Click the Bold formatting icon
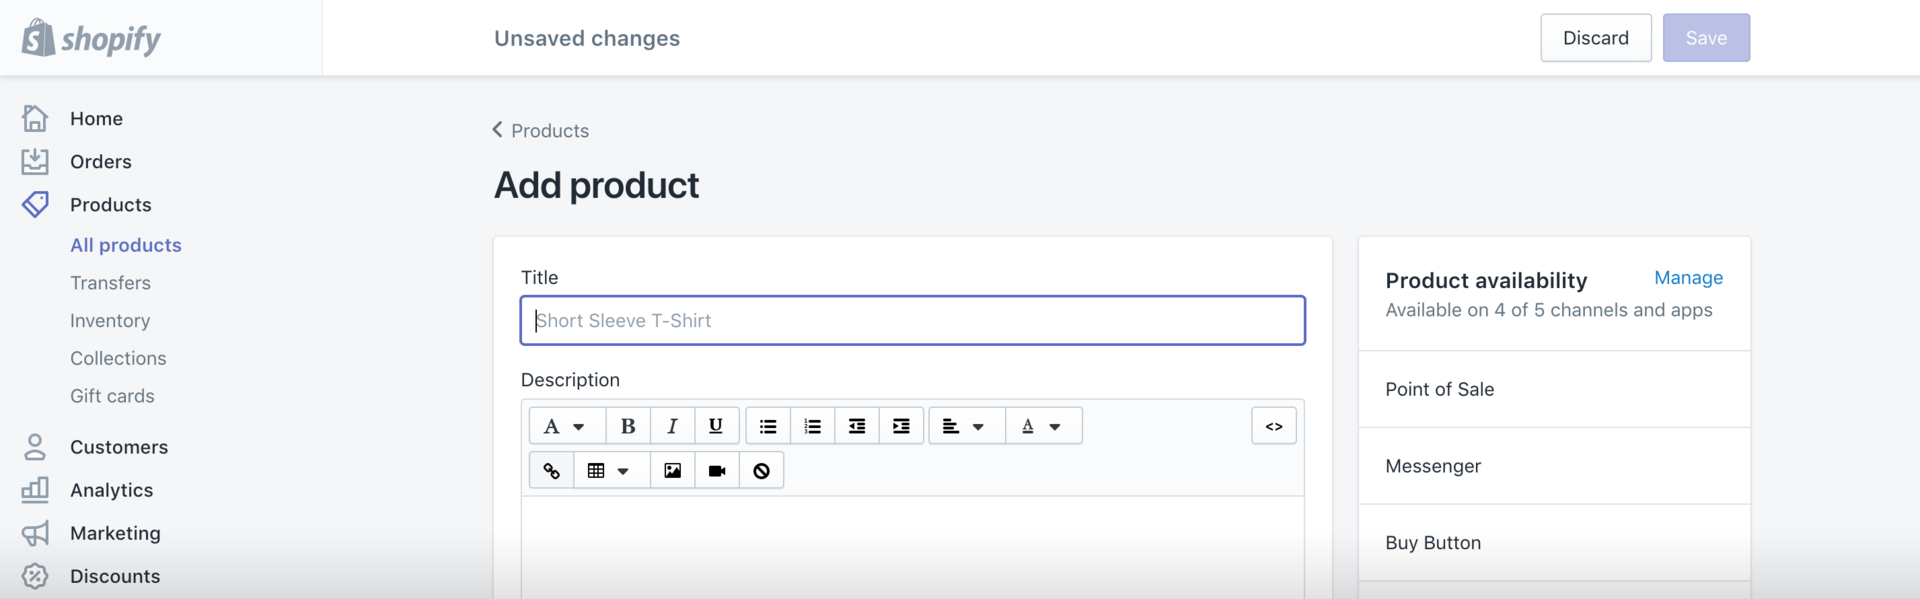The height and width of the screenshot is (599, 1920). click(x=628, y=426)
